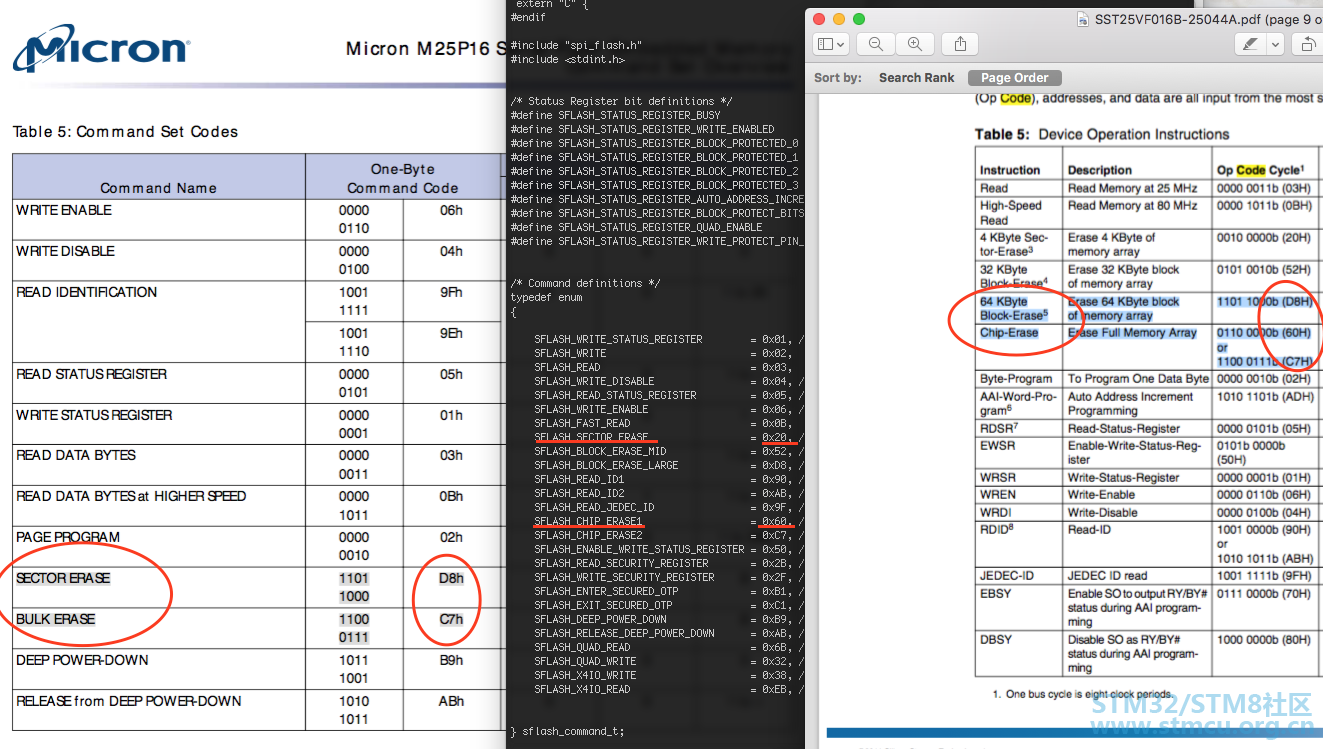Screen dimensions: 1323x749
Task: Maximize Preview using the green button
Action: (858, 19)
